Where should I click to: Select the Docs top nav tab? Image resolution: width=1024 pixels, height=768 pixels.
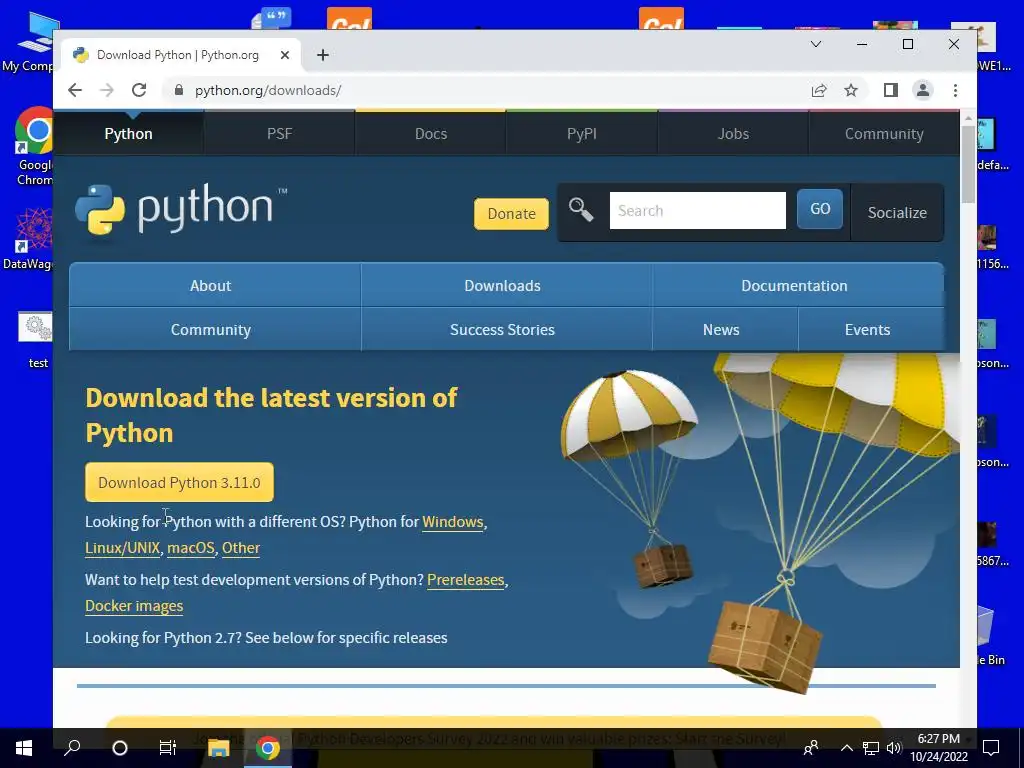pos(431,134)
